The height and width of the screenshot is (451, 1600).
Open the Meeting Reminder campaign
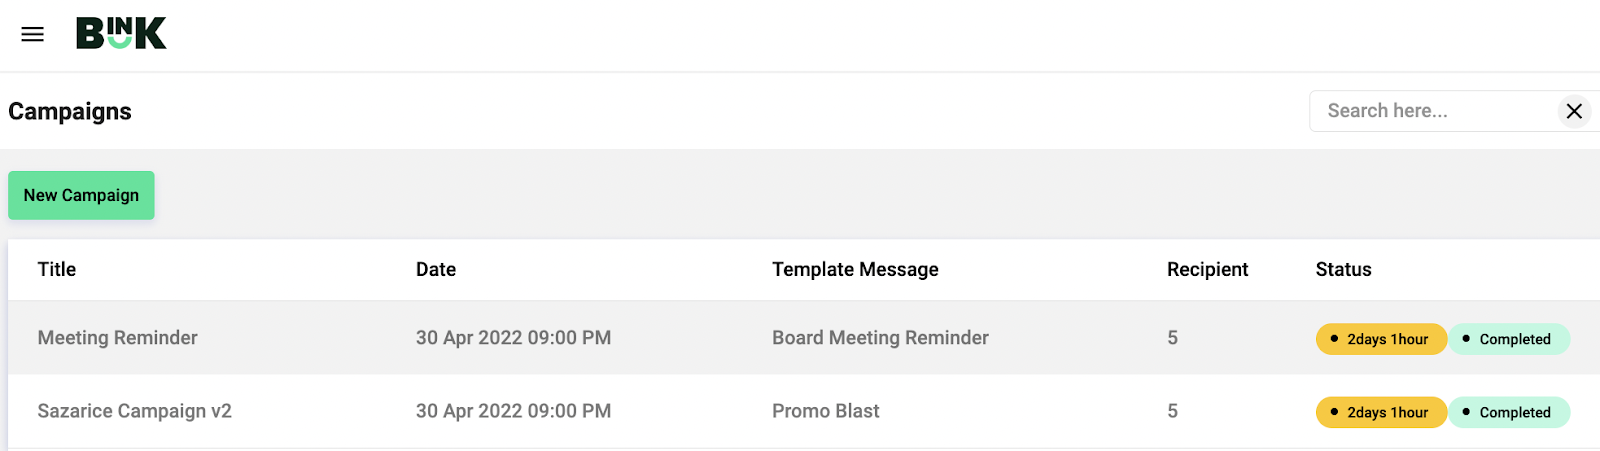[x=118, y=338]
